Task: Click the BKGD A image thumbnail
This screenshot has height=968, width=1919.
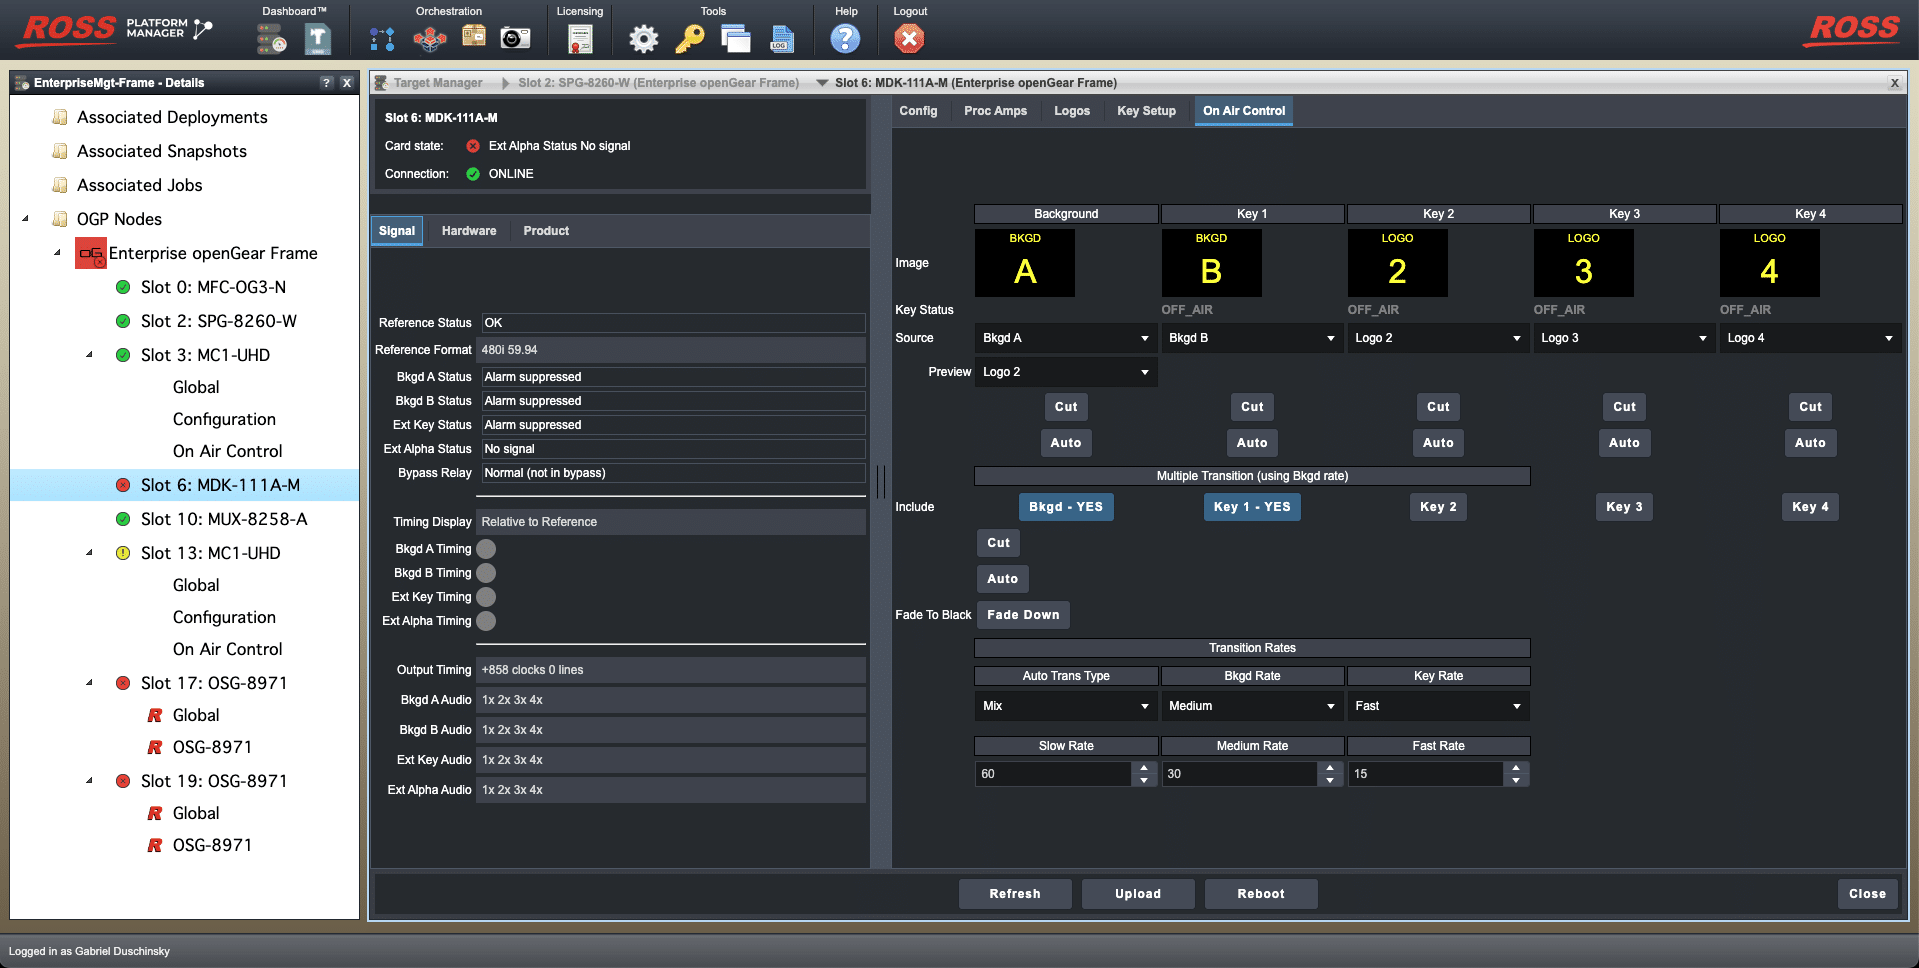Action: (1025, 263)
